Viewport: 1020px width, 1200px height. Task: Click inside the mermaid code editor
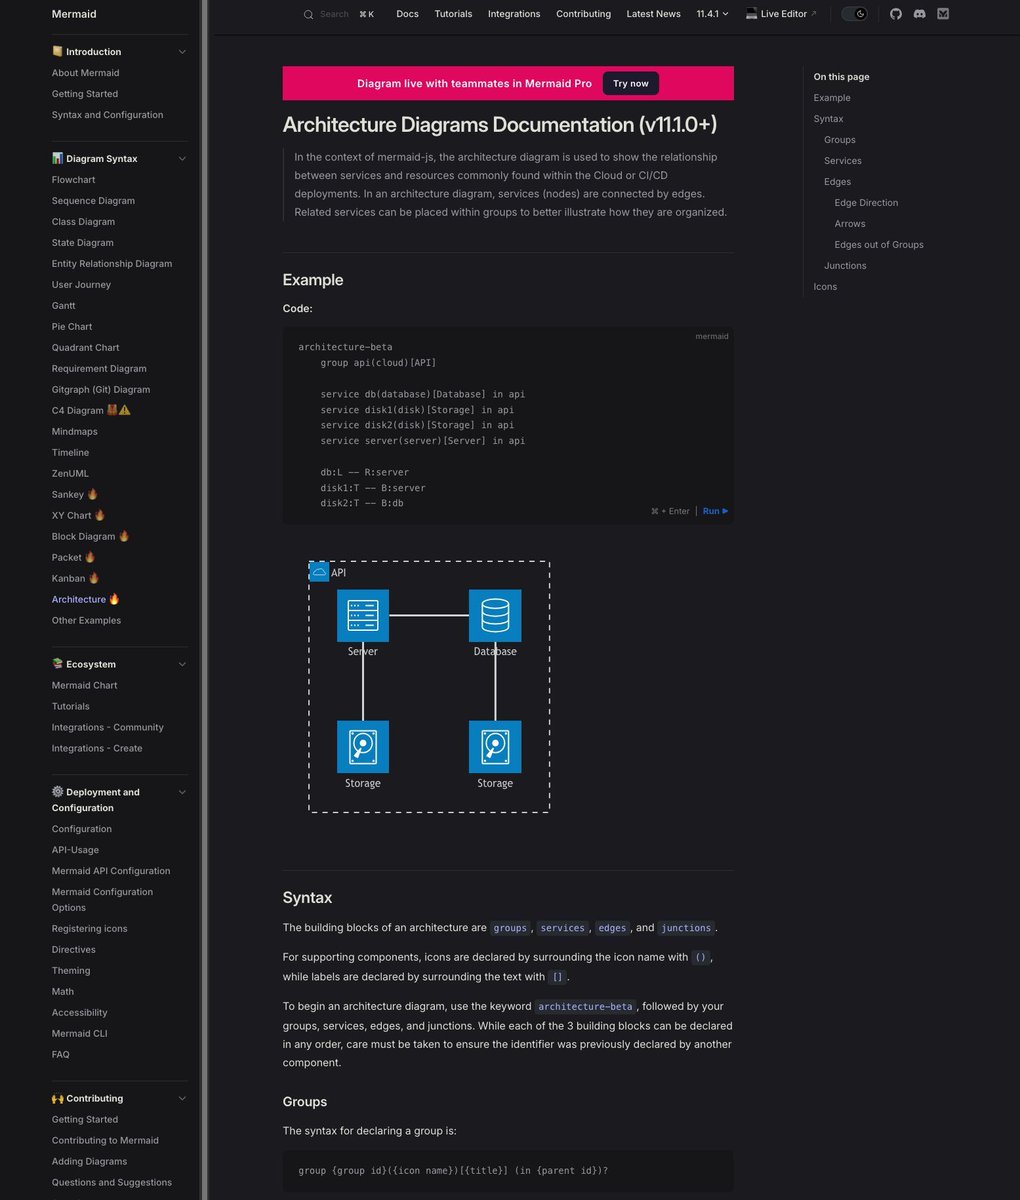pos(508,425)
